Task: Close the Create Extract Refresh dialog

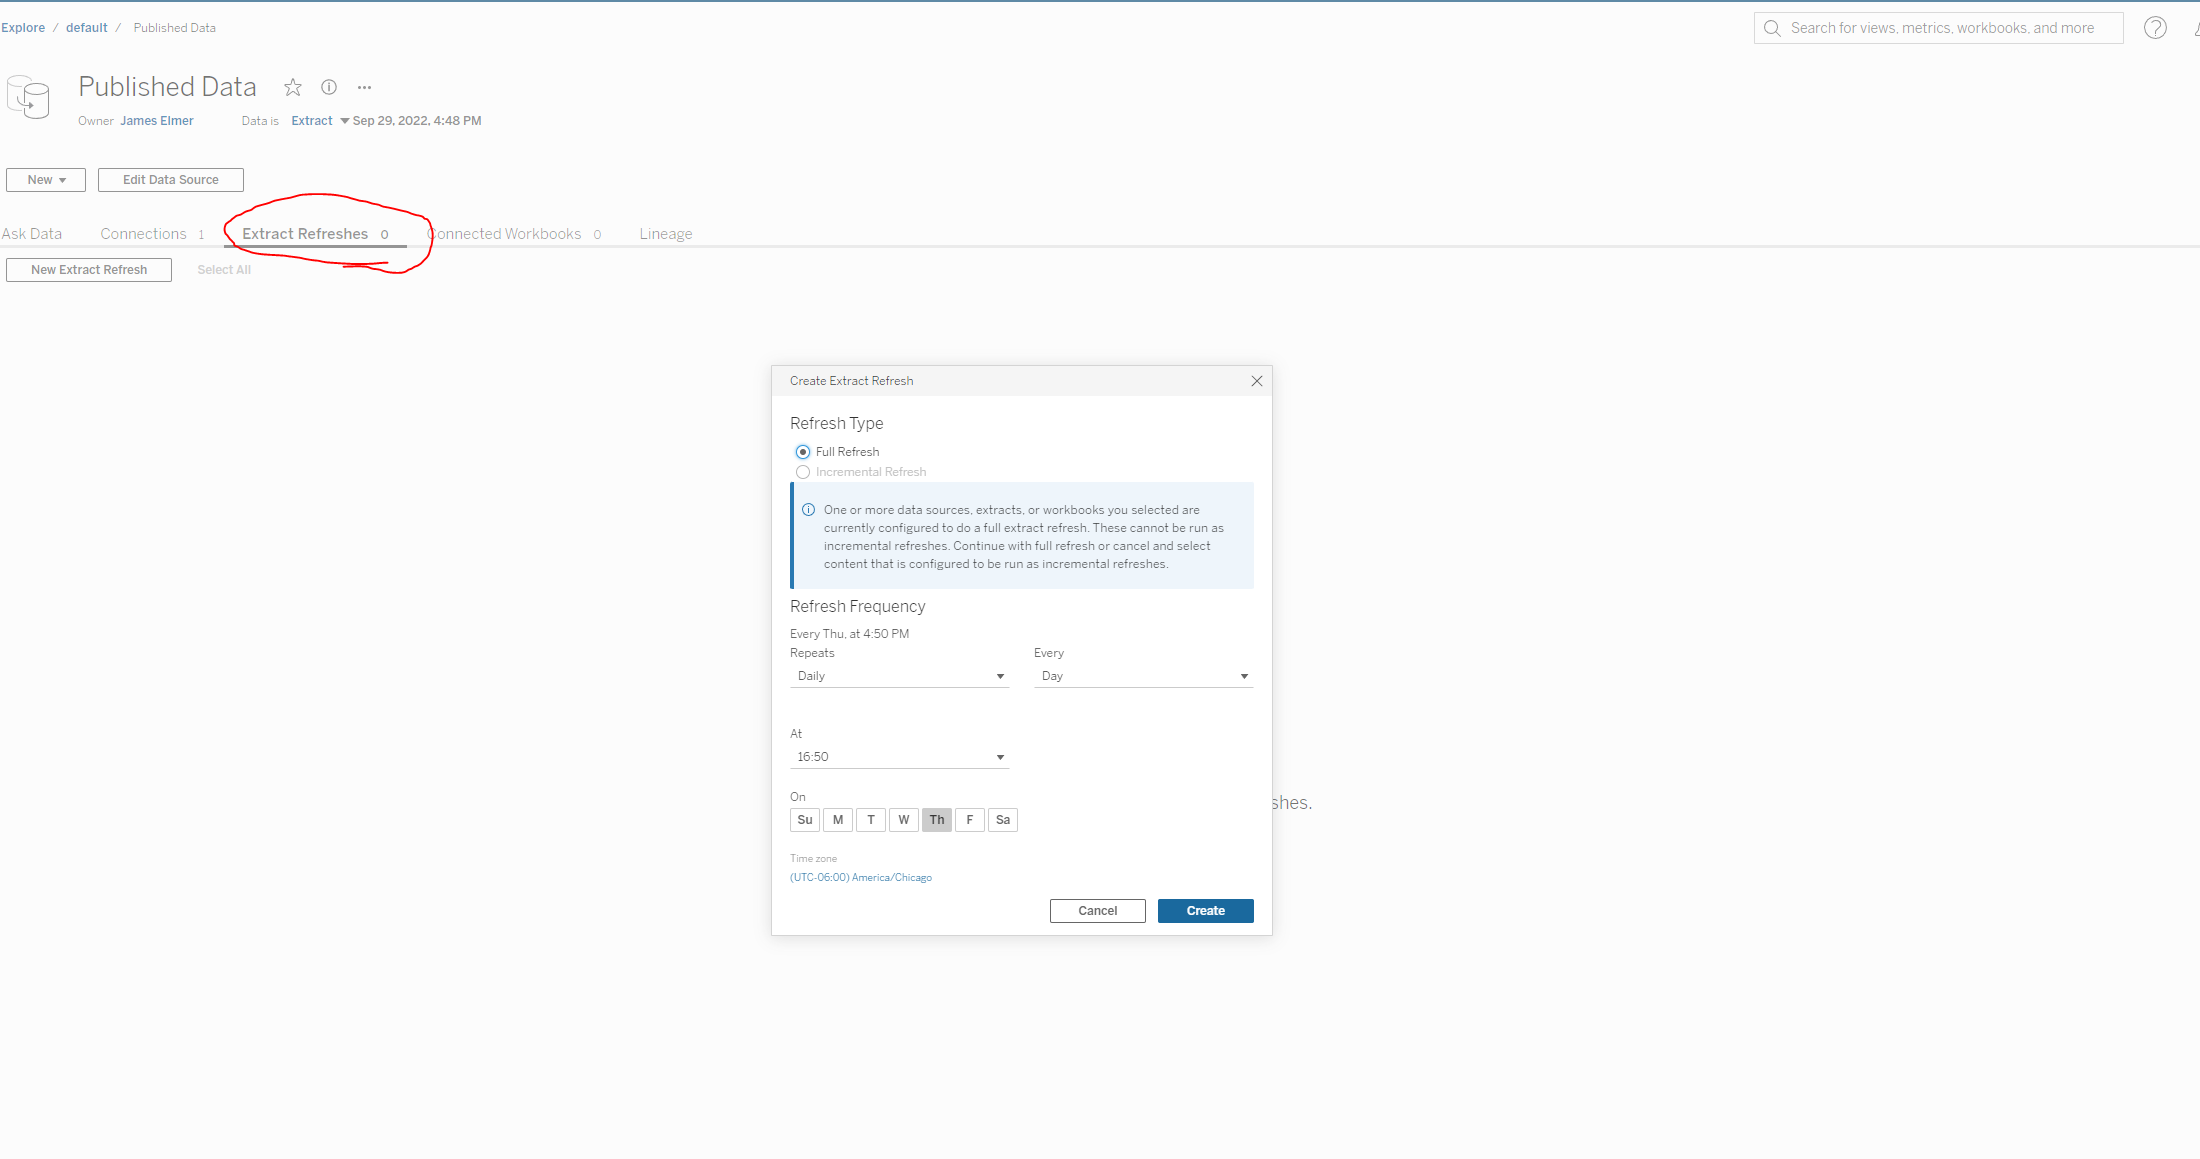Action: tap(1257, 381)
